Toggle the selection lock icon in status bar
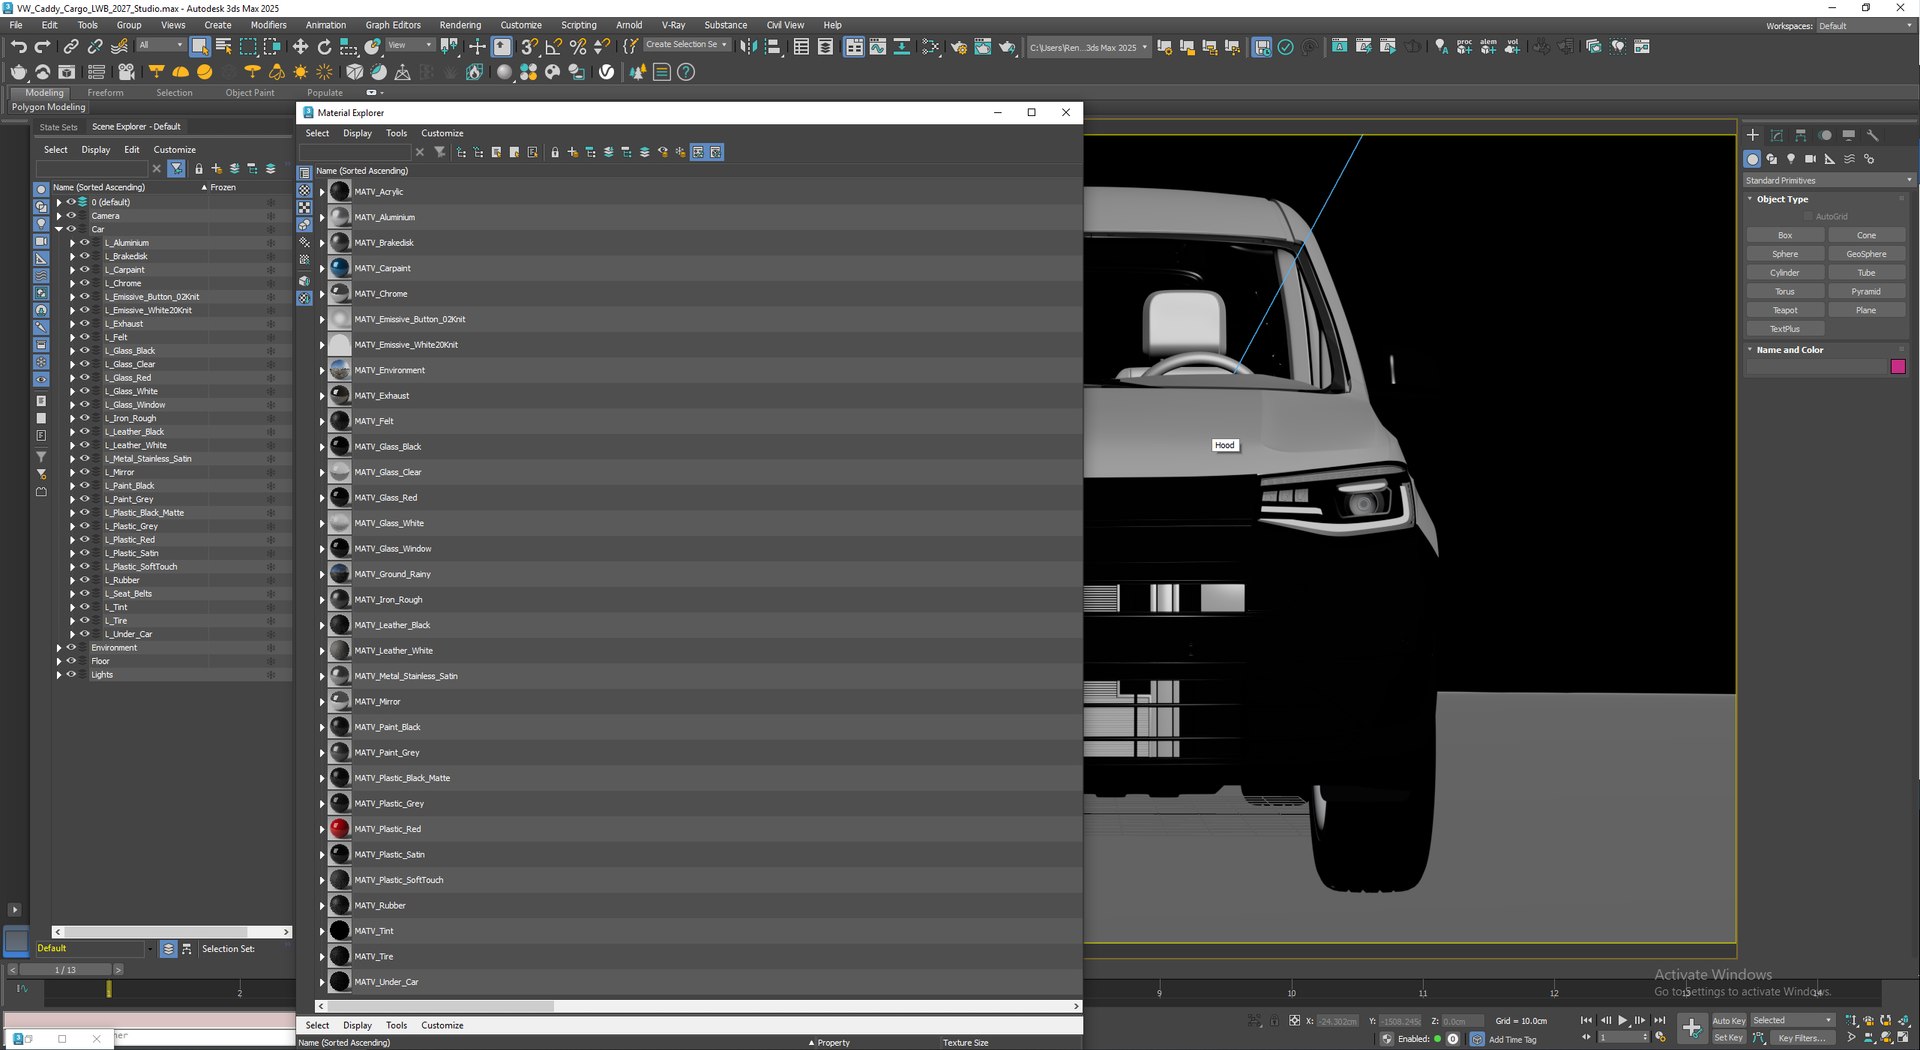The height and width of the screenshot is (1050, 1920). (1275, 1021)
